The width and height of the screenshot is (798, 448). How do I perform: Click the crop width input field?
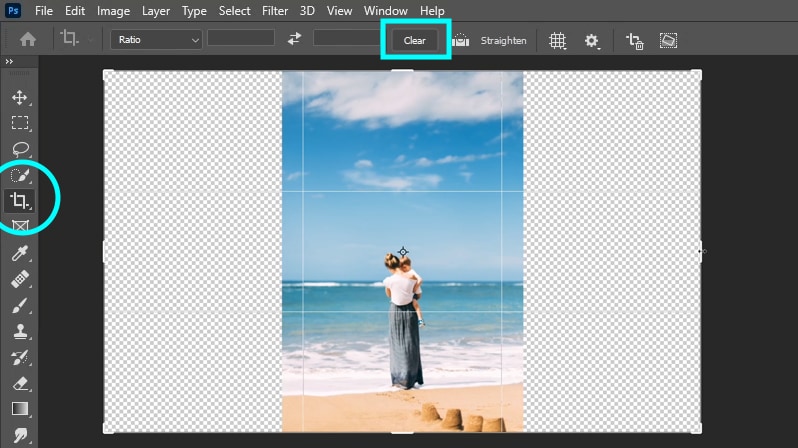(x=241, y=38)
